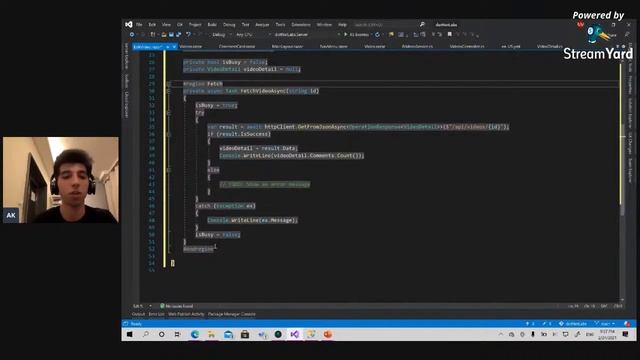Click the Undo toolbar icon

pos(188,35)
